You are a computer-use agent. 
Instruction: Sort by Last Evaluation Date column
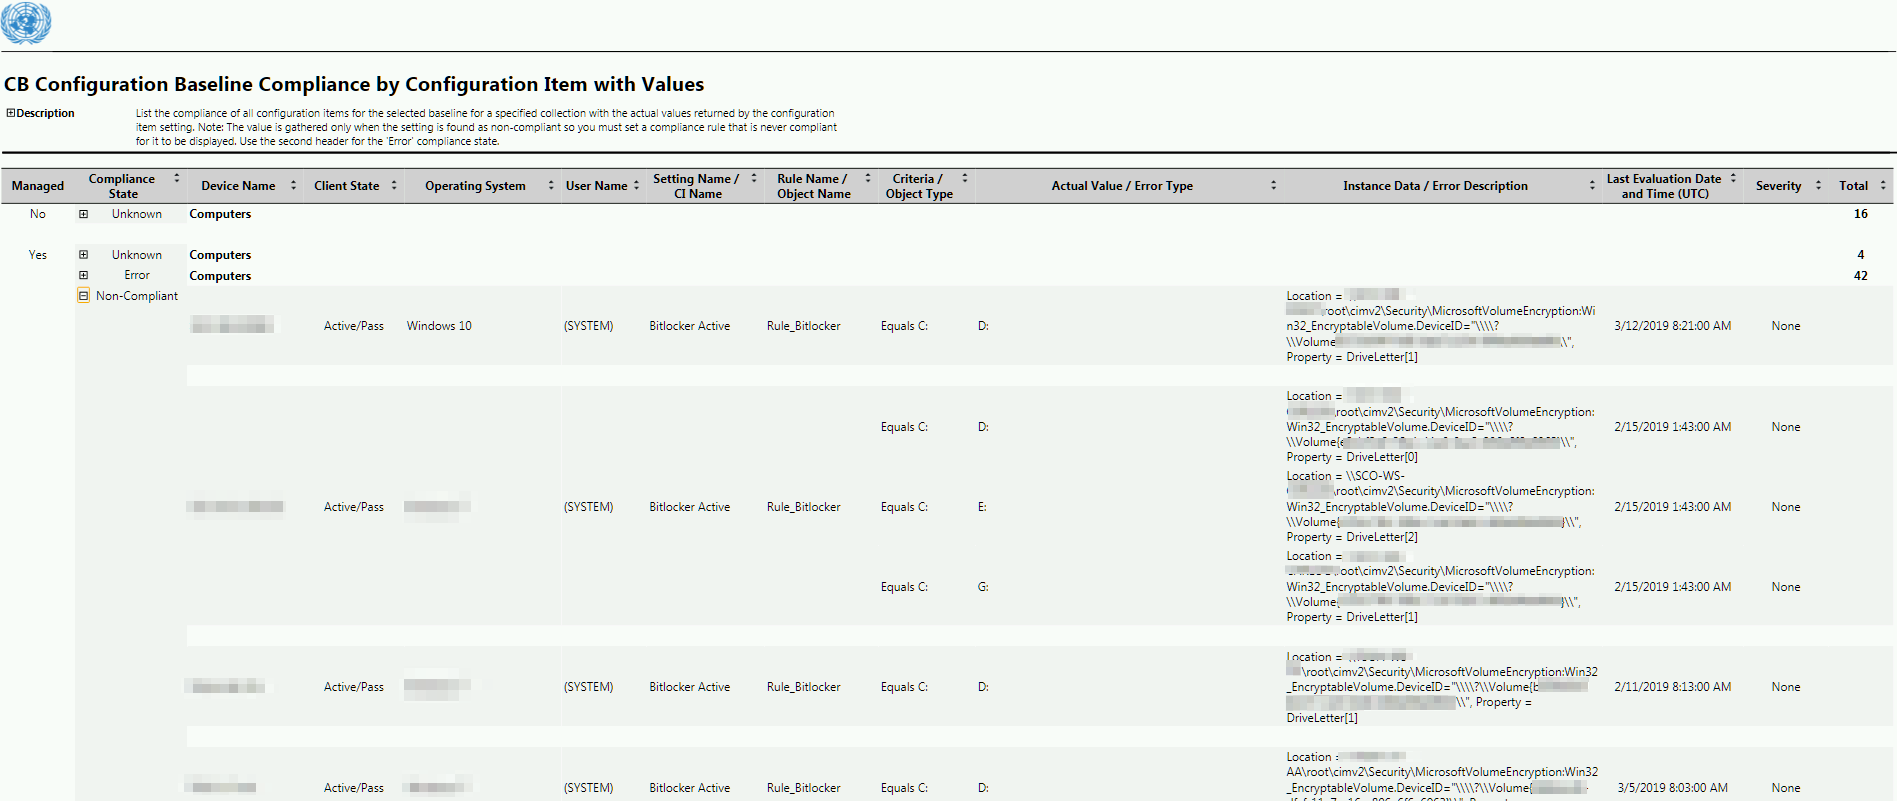pyautogui.click(x=1733, y=179)
